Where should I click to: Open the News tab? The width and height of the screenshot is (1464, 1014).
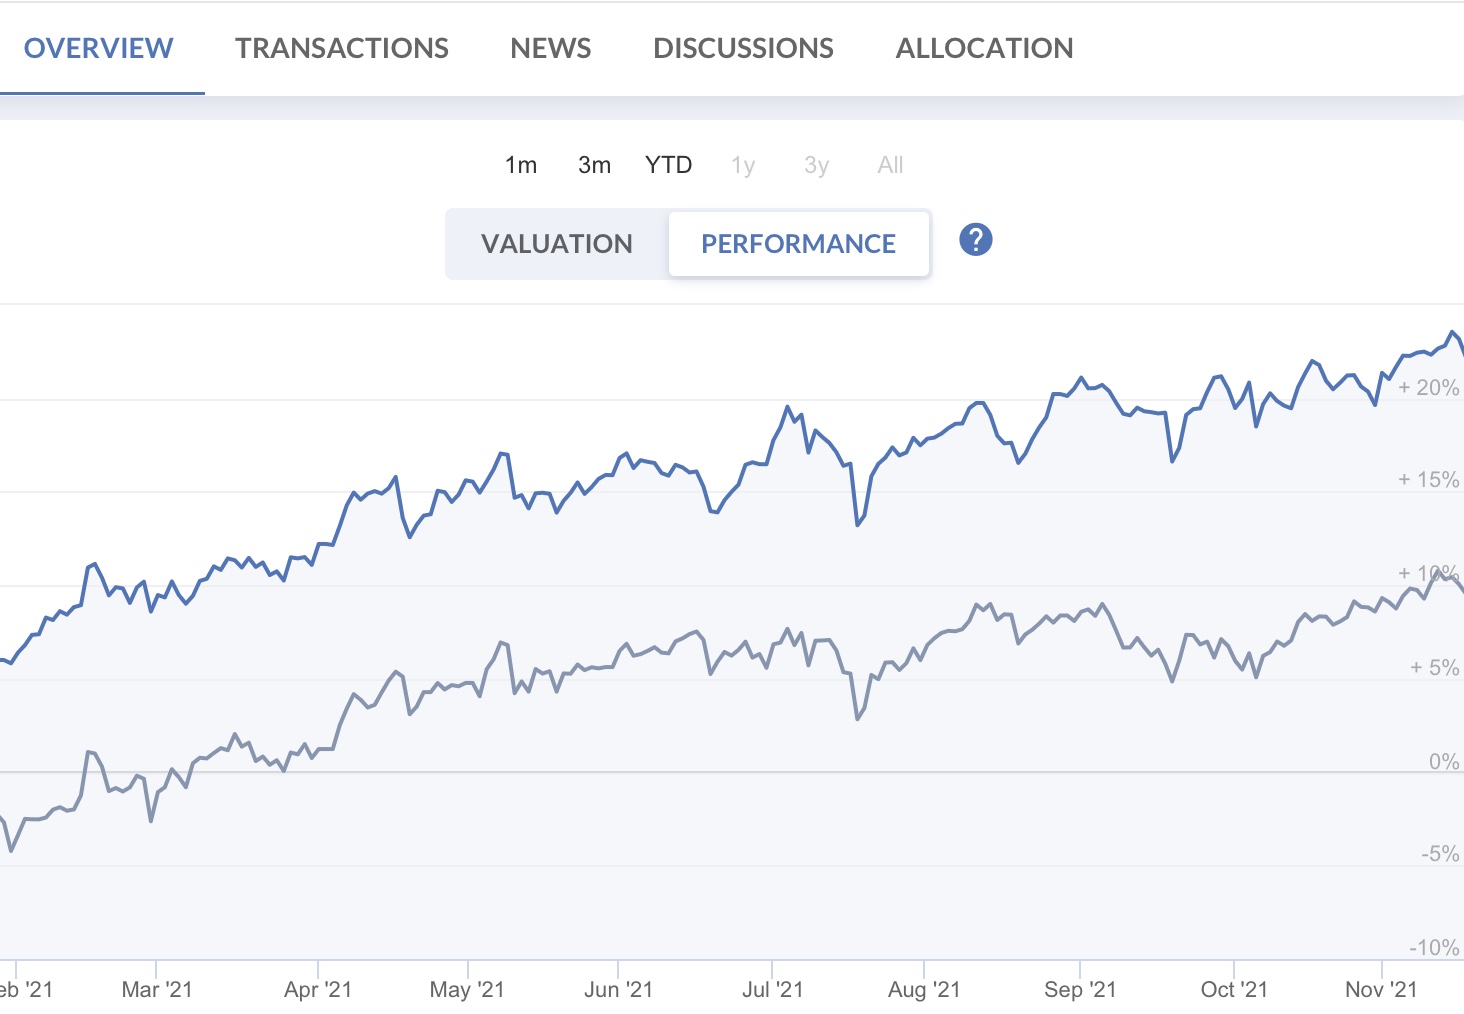pyautogui.click(x=551, y=48)
